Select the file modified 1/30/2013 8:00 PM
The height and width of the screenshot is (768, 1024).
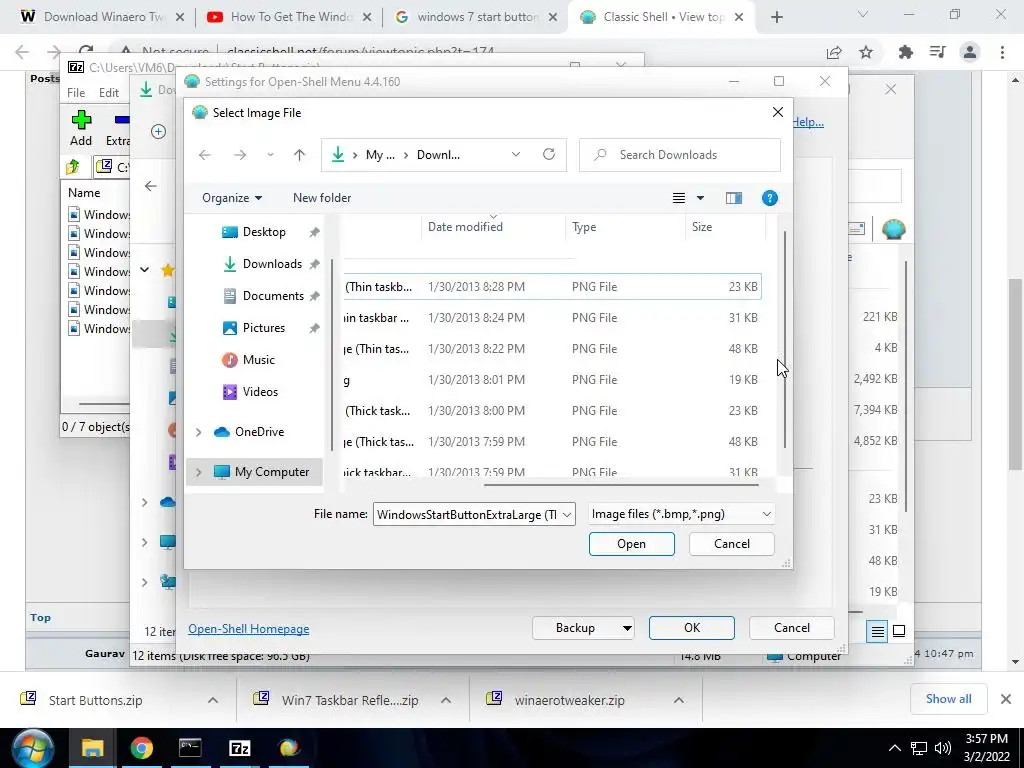pos(552,411)
